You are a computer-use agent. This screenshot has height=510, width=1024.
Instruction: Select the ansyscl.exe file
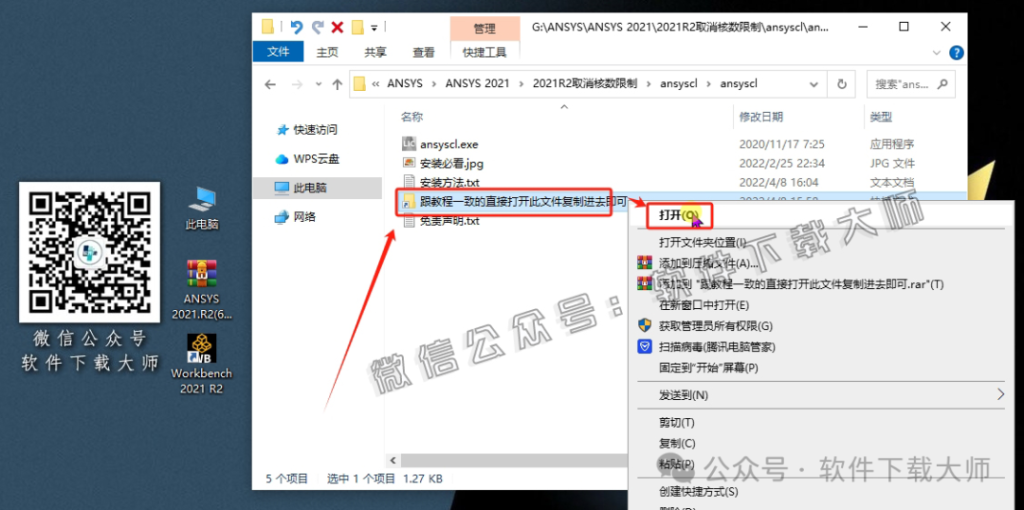(441, 144)
